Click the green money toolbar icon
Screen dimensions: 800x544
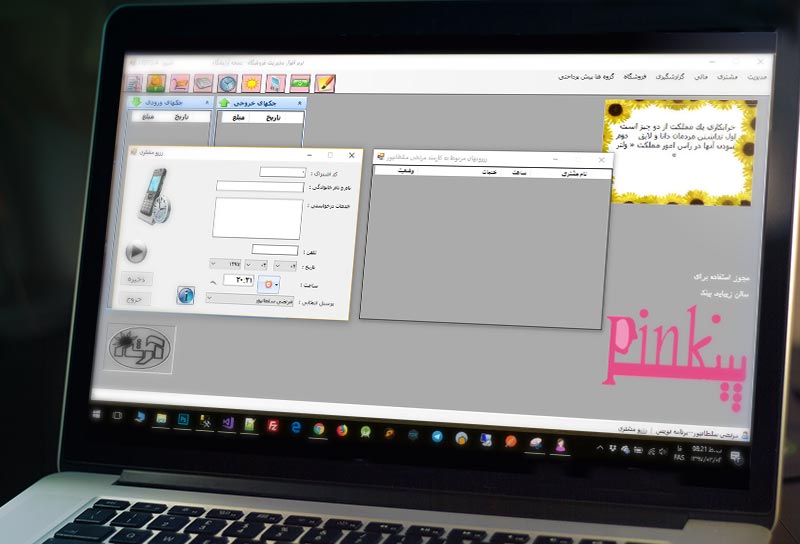[x=300, y=83]
